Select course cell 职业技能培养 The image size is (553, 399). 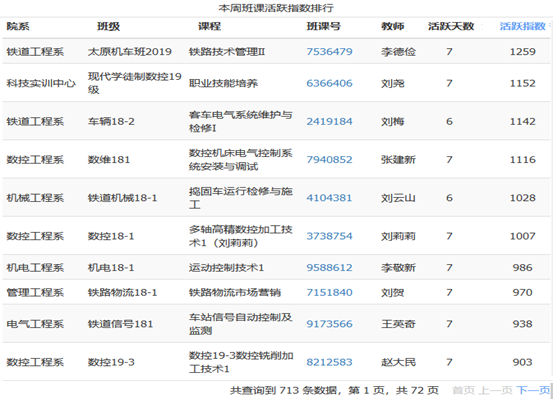coord(223,83)
